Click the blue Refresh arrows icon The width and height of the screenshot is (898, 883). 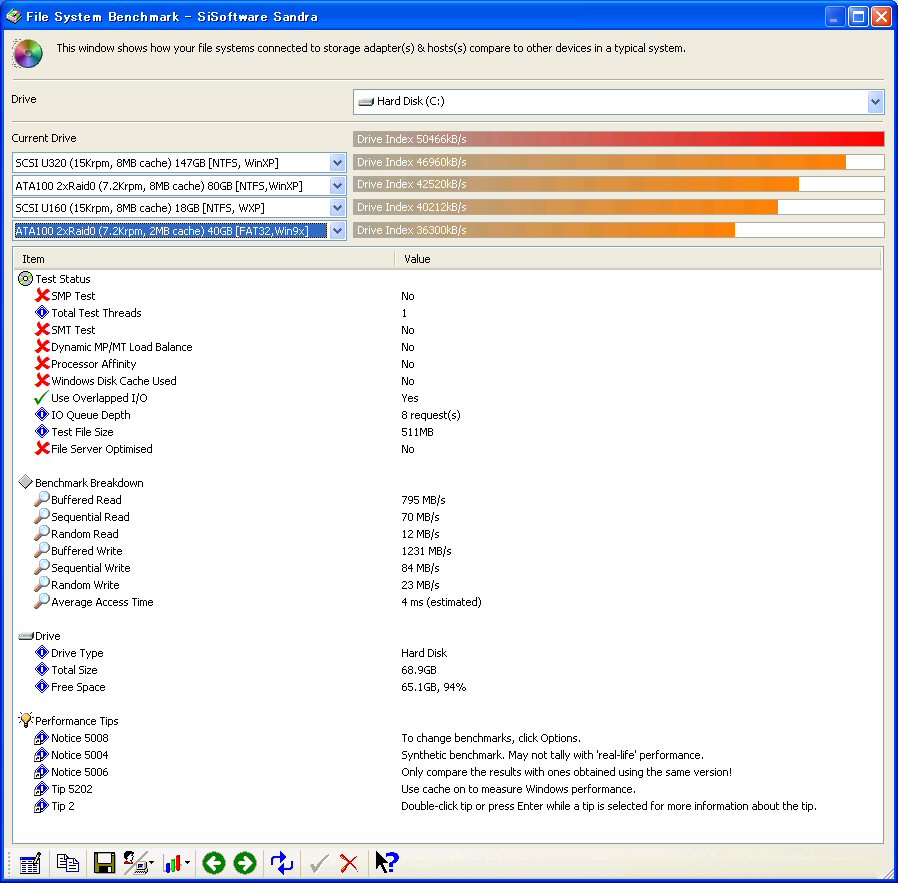point(282,863)
